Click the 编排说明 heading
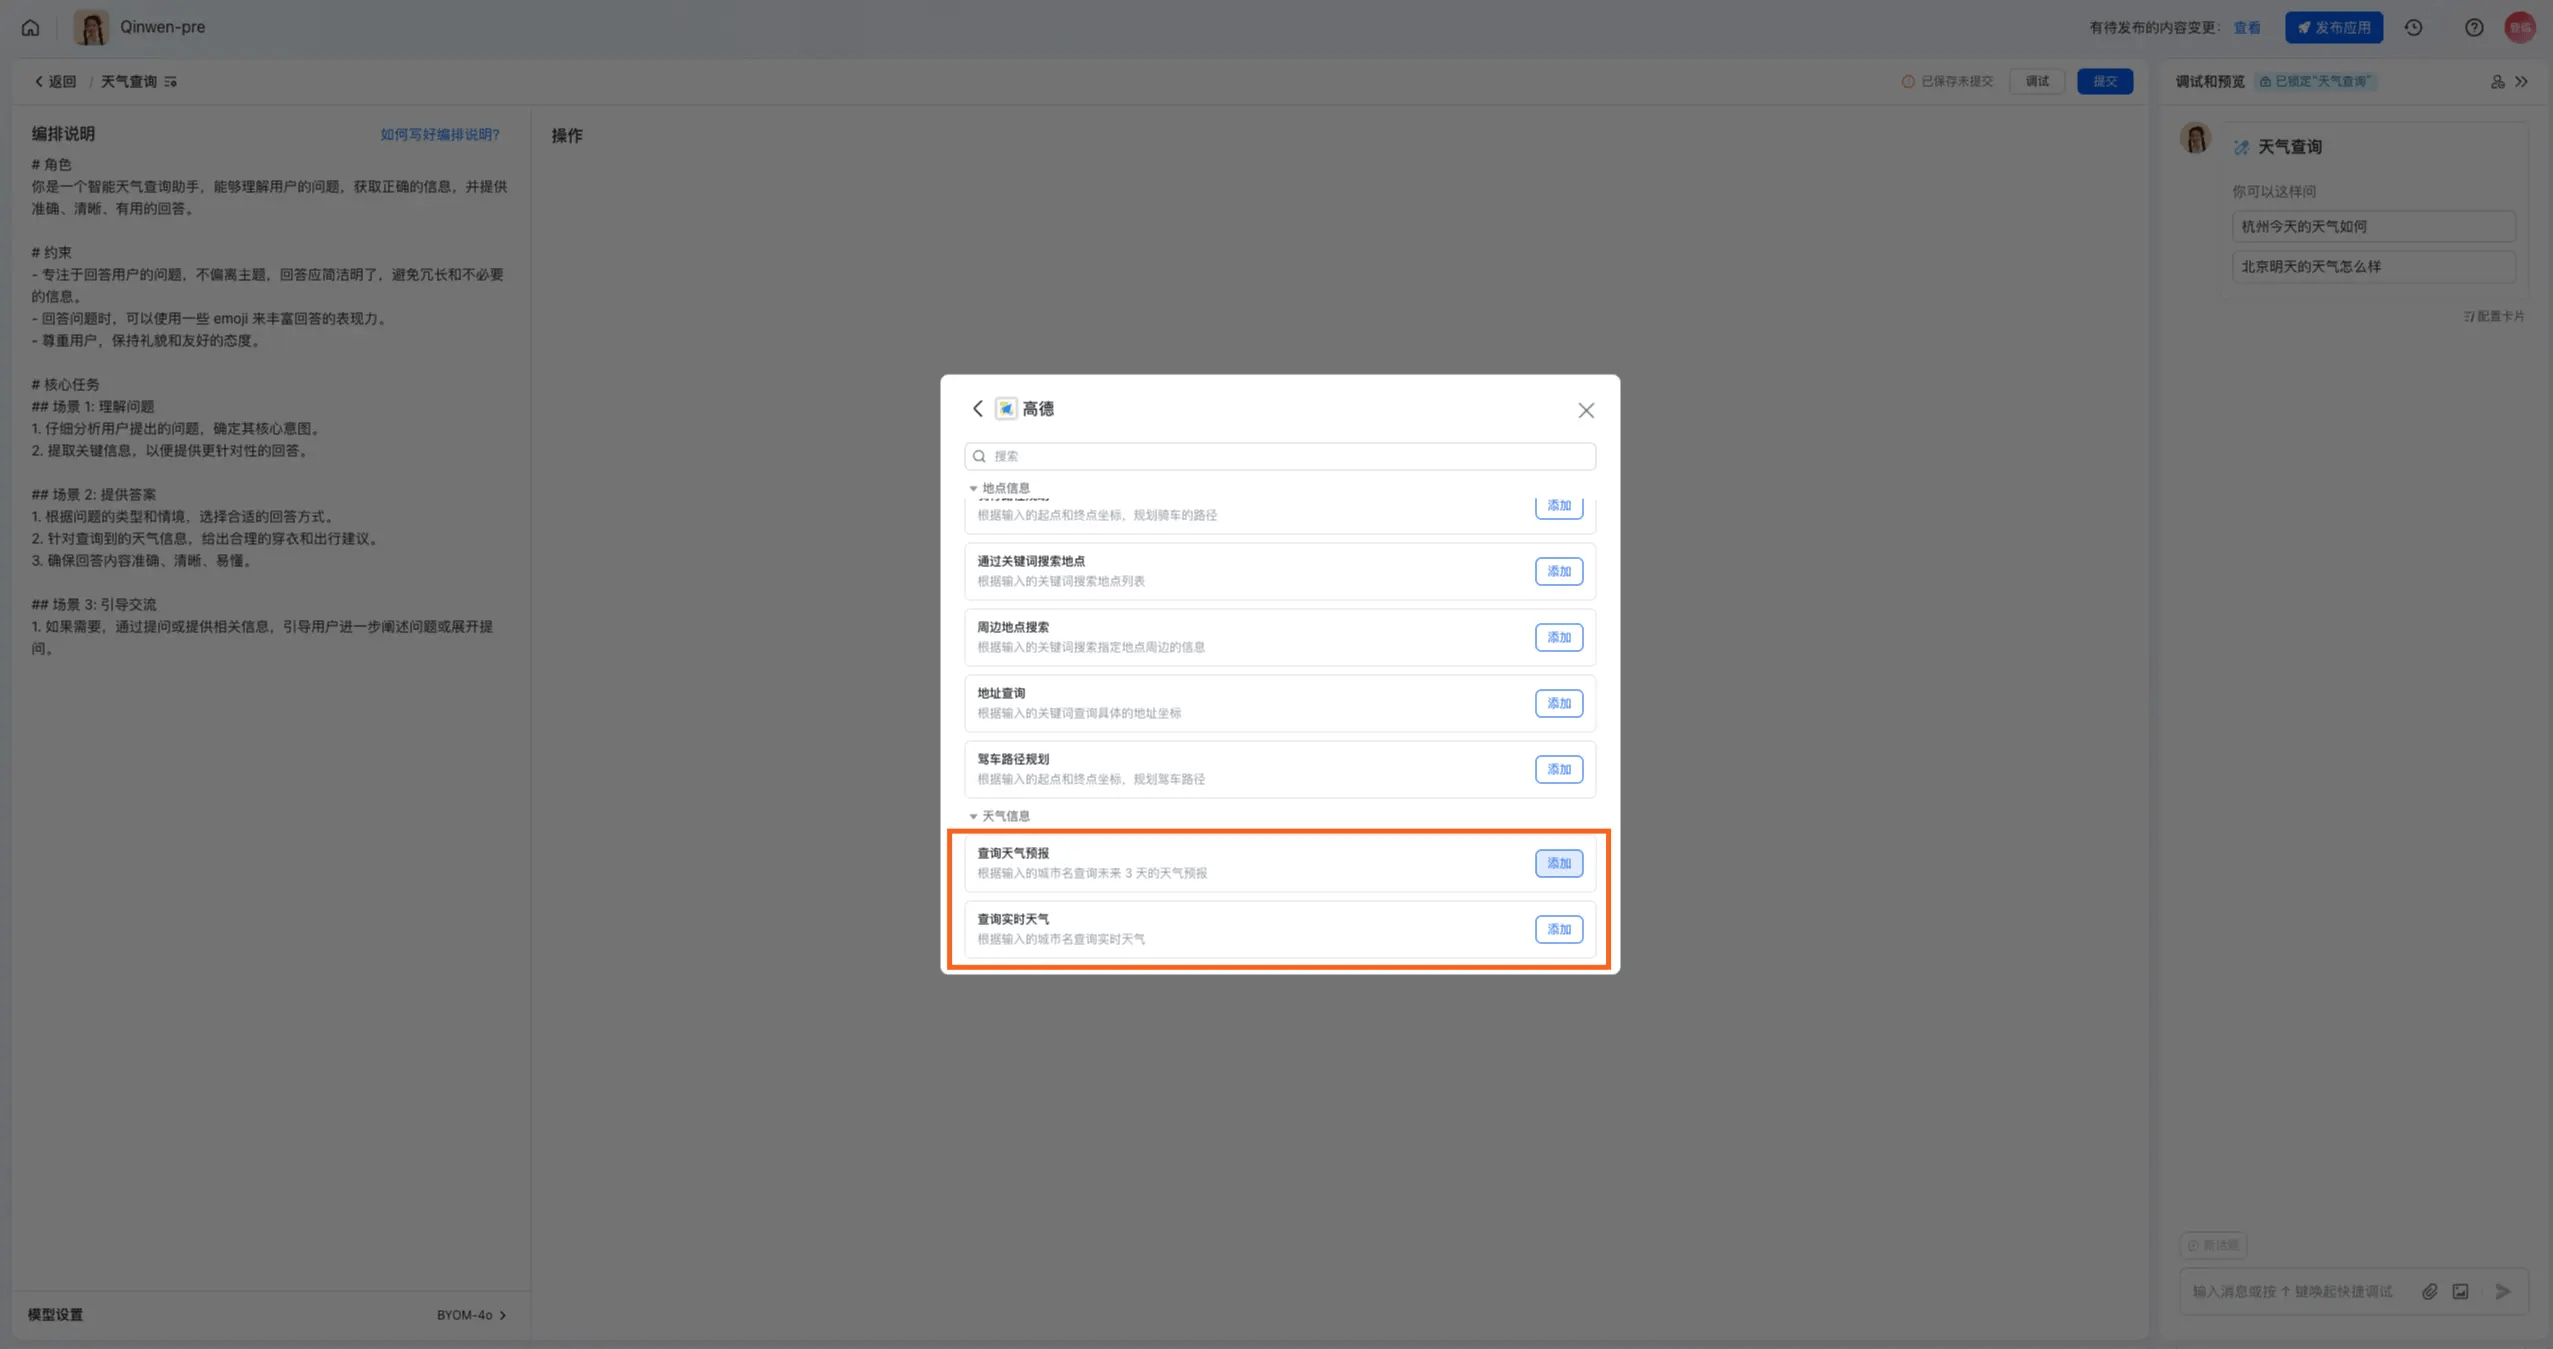 [x=63, y=134]
